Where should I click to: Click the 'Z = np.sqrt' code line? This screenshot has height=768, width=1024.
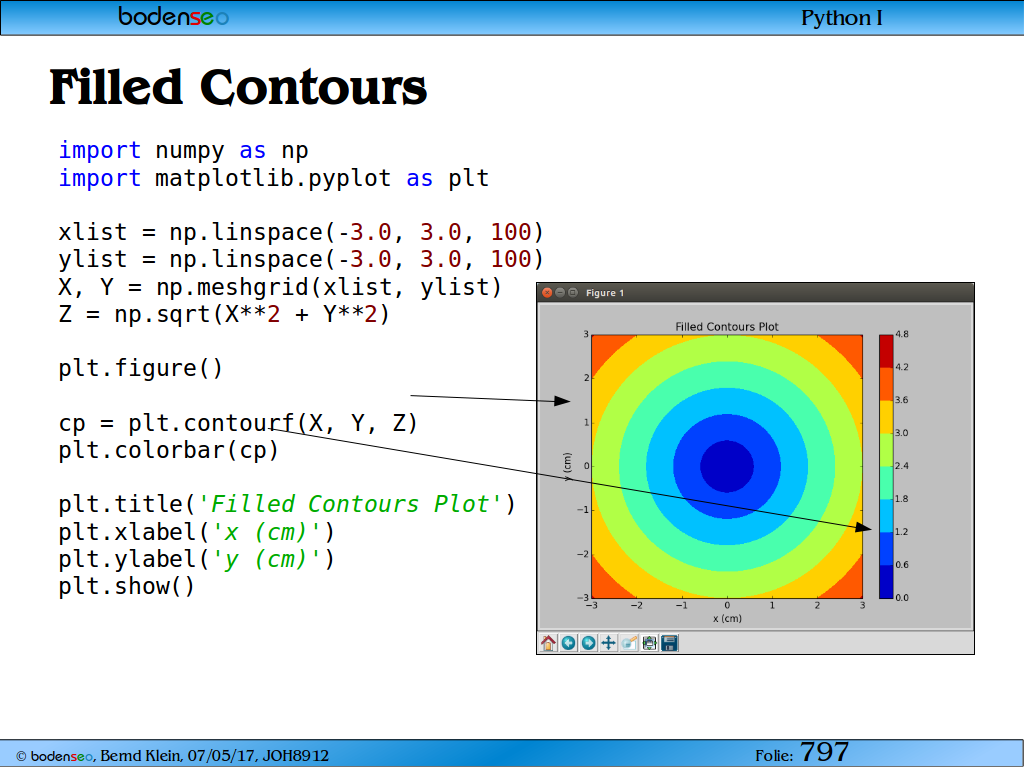[224, 315]
